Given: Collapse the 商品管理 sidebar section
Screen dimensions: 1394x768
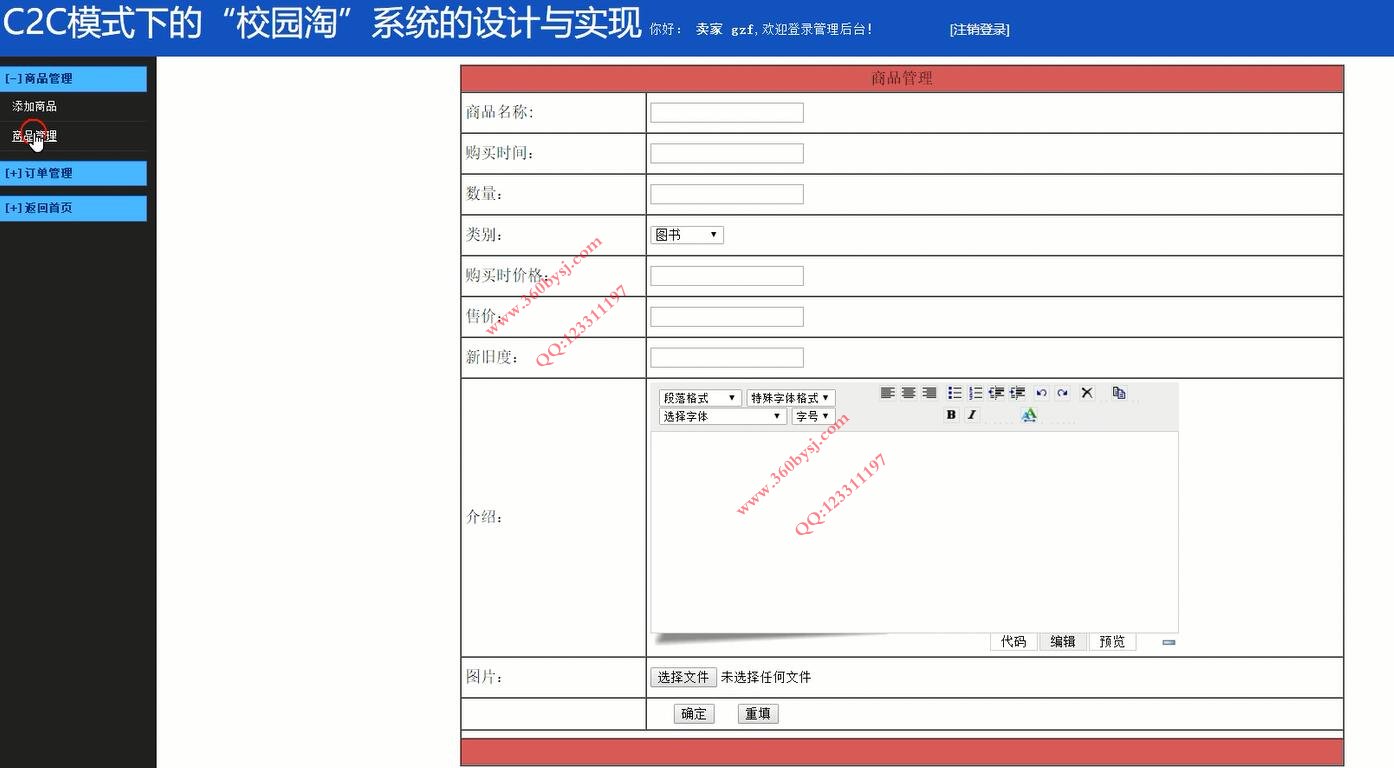Looking at the screenshot, I should pos(73,78).
